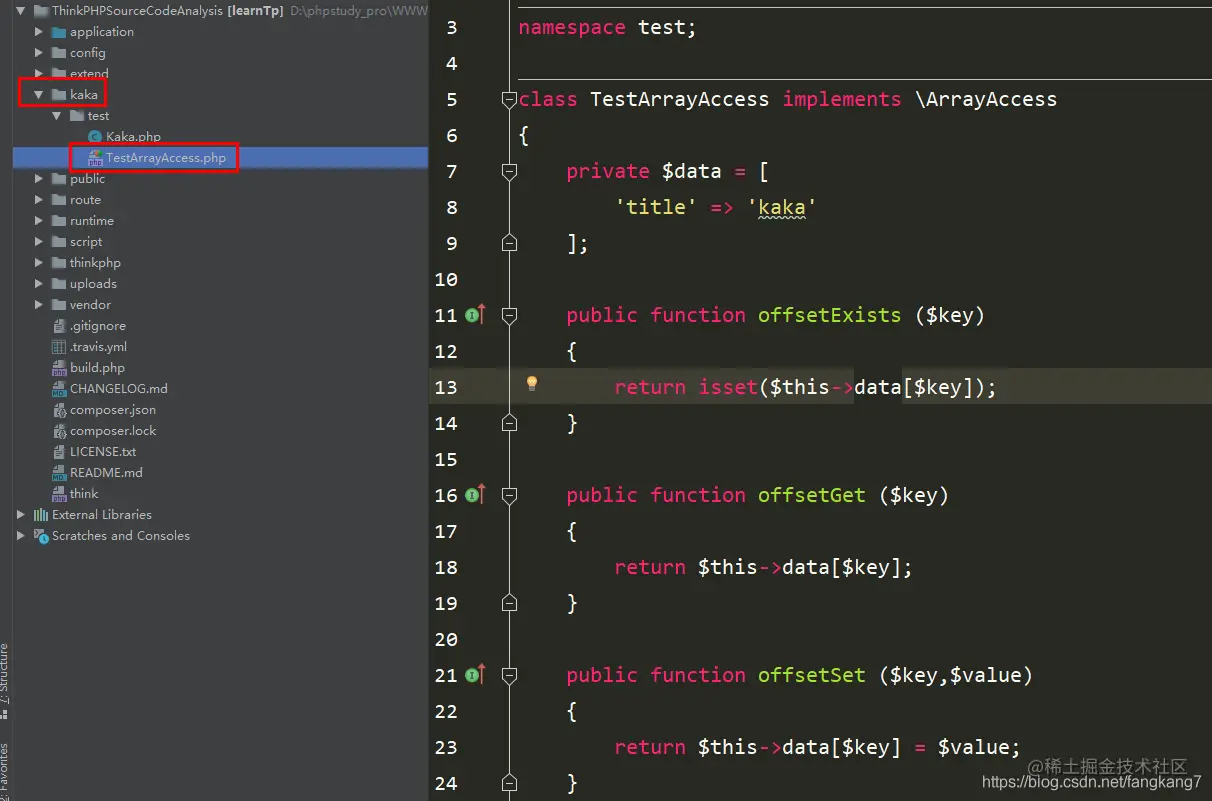Click the .travis.yml file icon
The image size is (1212, 801).
tap(59, 347)
